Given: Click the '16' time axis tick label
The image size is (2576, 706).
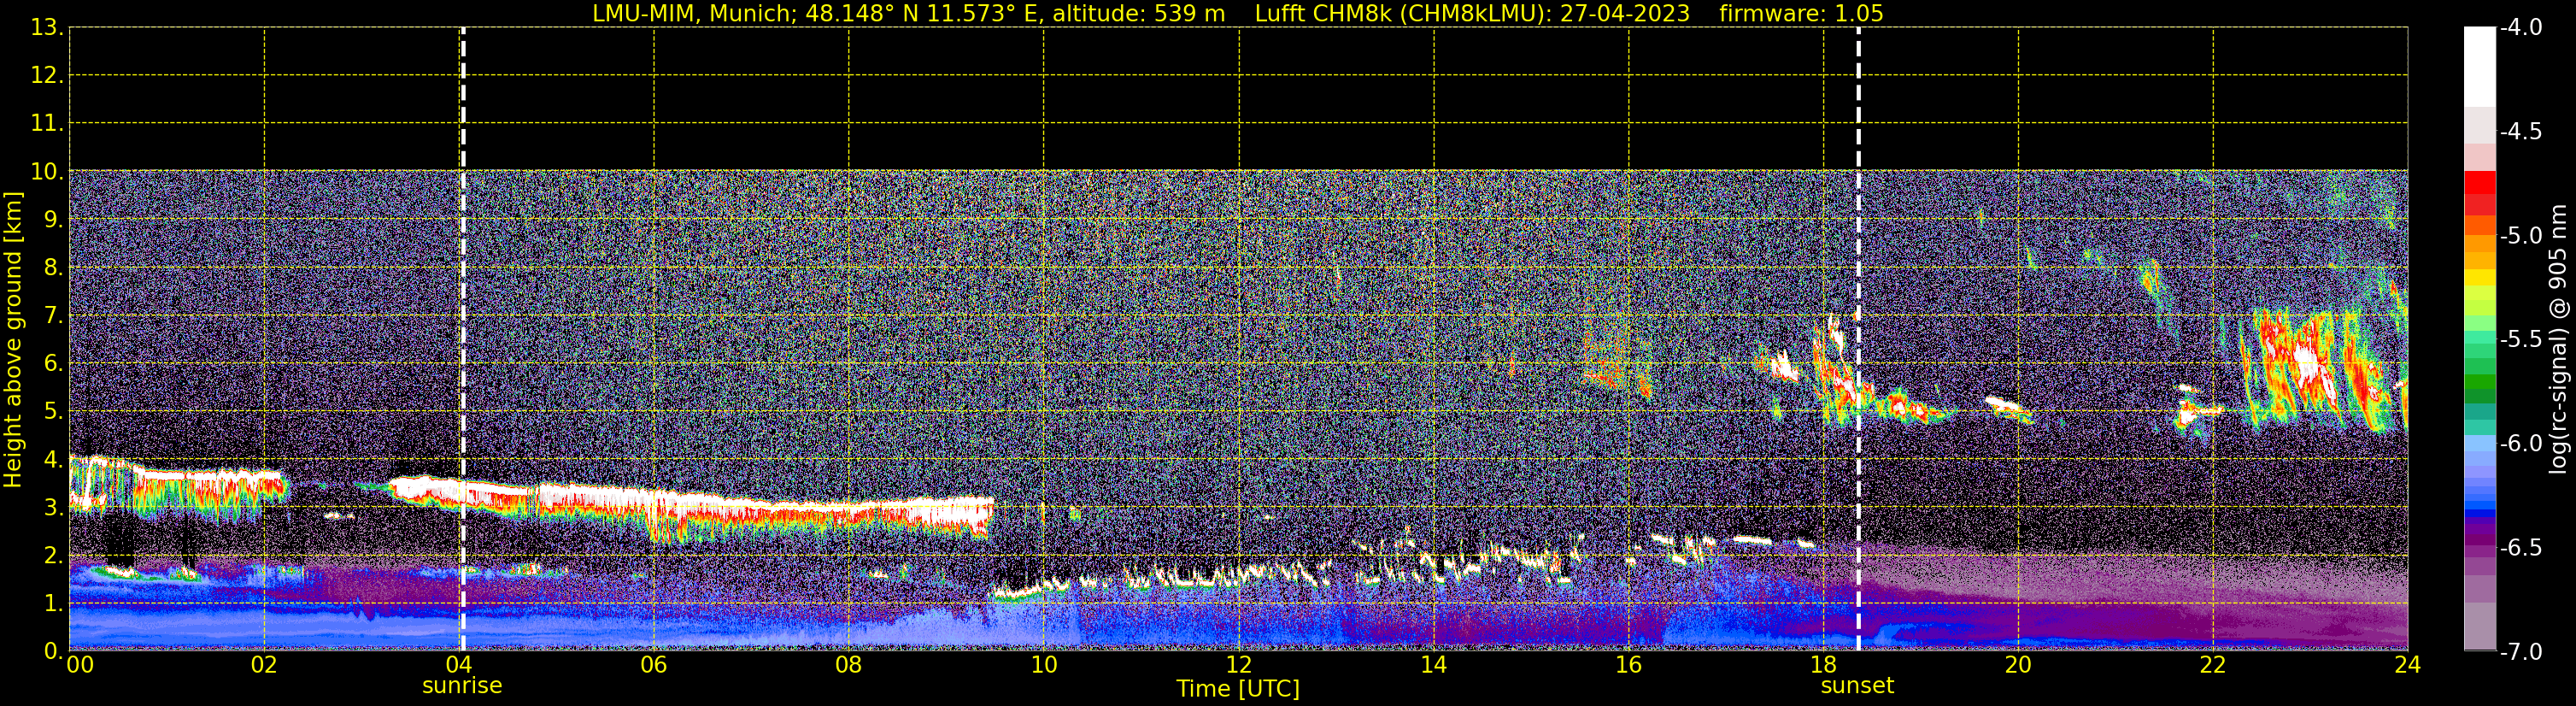Looking at the screenshot, I should [1629, 665].
